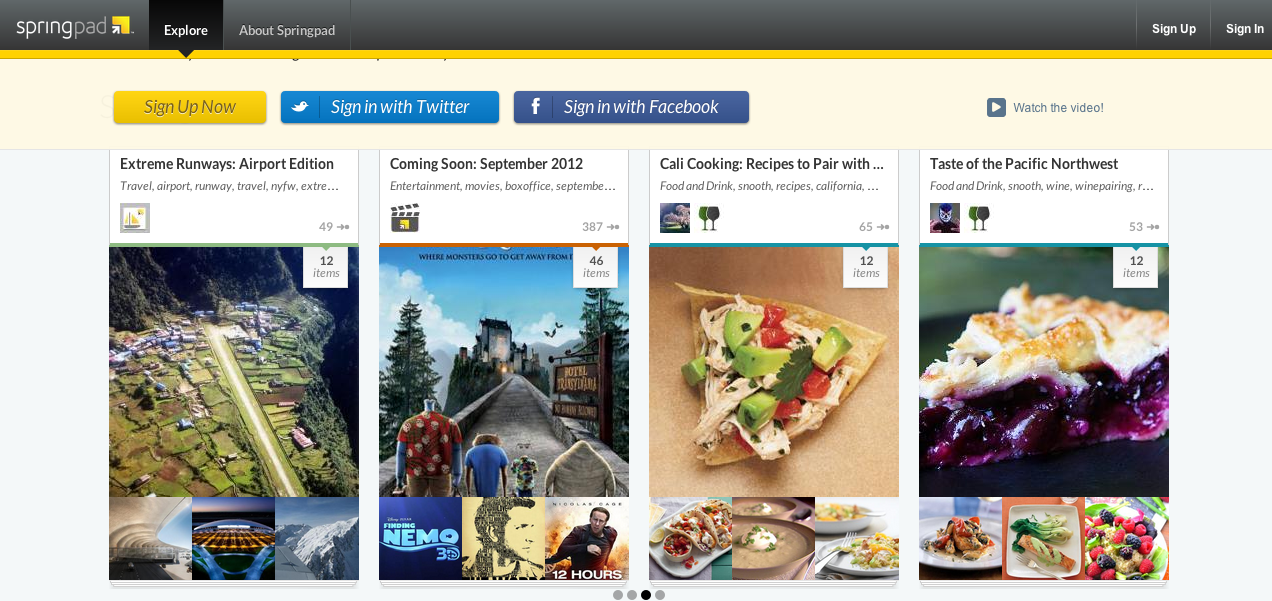Select the second carousel page dot
This screenshot has height=601, width=1272.
(x=632, y=595)
